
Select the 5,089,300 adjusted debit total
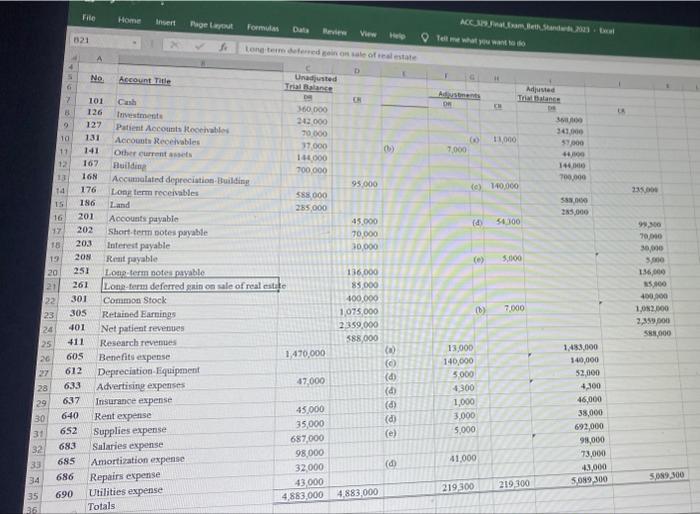point(589,480)
